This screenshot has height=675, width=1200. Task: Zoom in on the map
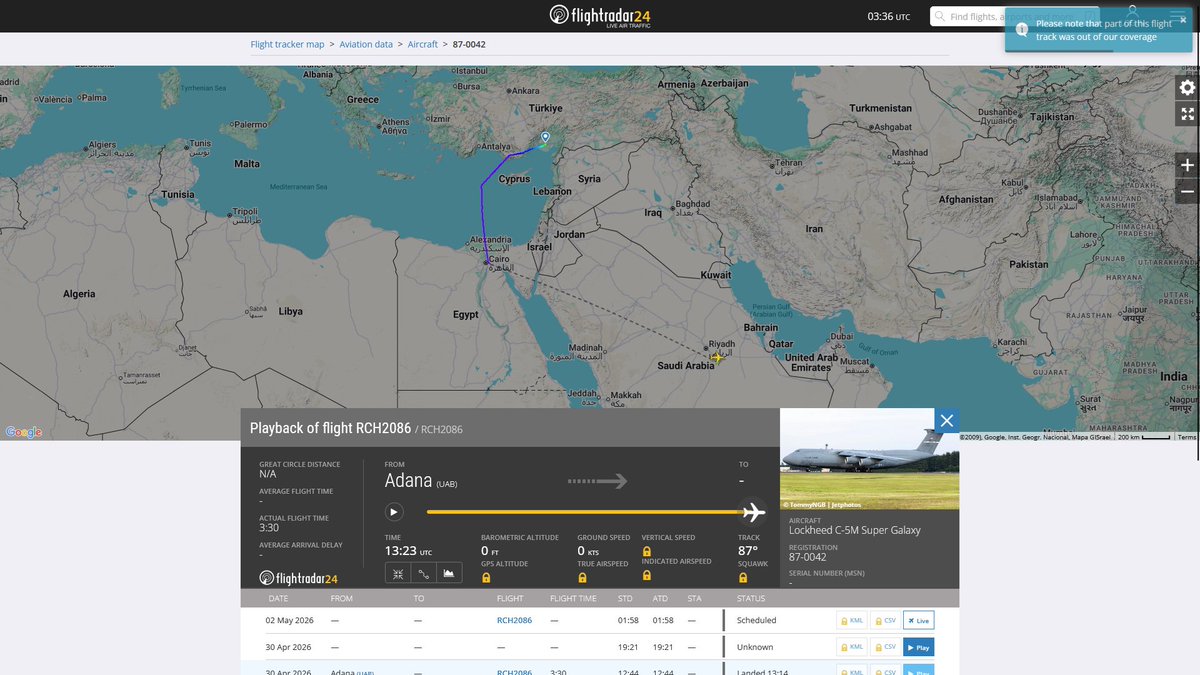[1187, 165]
